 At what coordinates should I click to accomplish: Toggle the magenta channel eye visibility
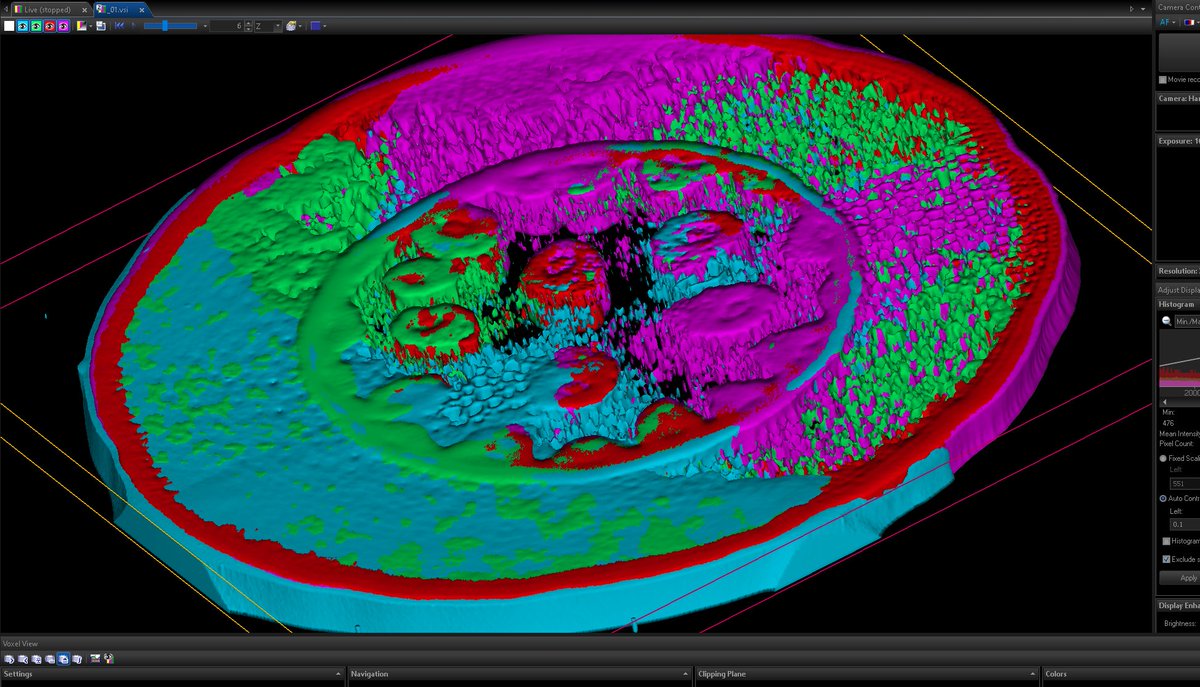pos(63,26)
